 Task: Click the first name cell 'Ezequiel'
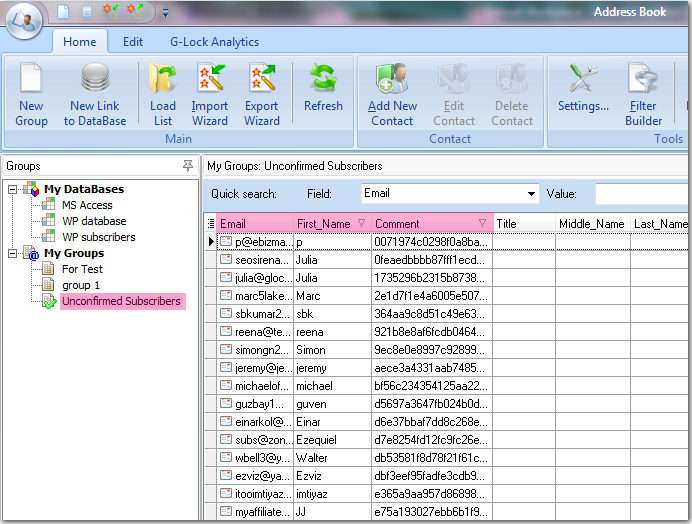332,440
